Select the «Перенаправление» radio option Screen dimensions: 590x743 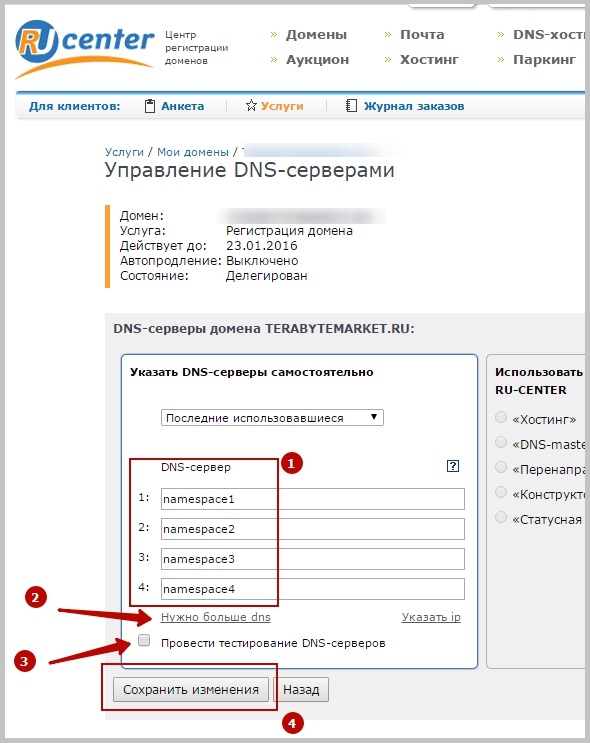(x=501, y=467)
